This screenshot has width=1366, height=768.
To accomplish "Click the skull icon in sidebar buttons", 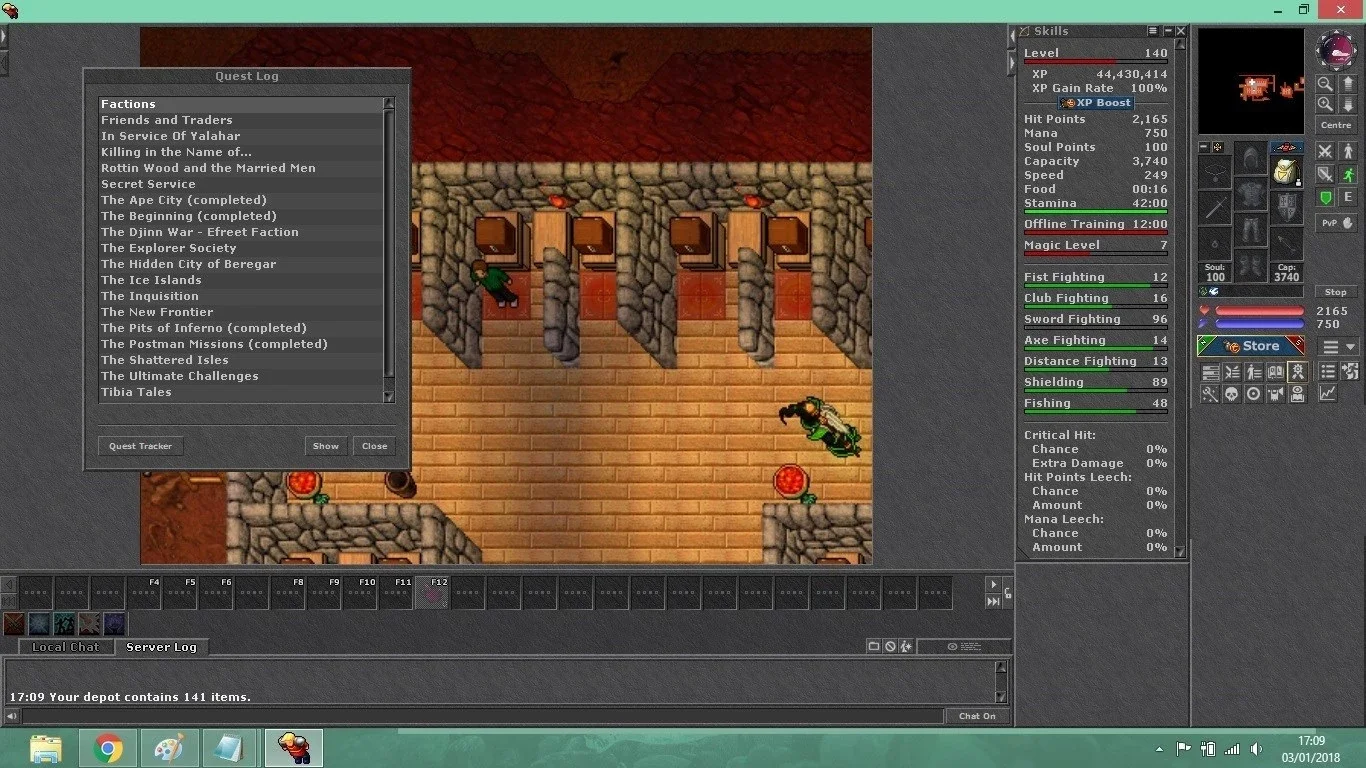I will pos(1232,394).
